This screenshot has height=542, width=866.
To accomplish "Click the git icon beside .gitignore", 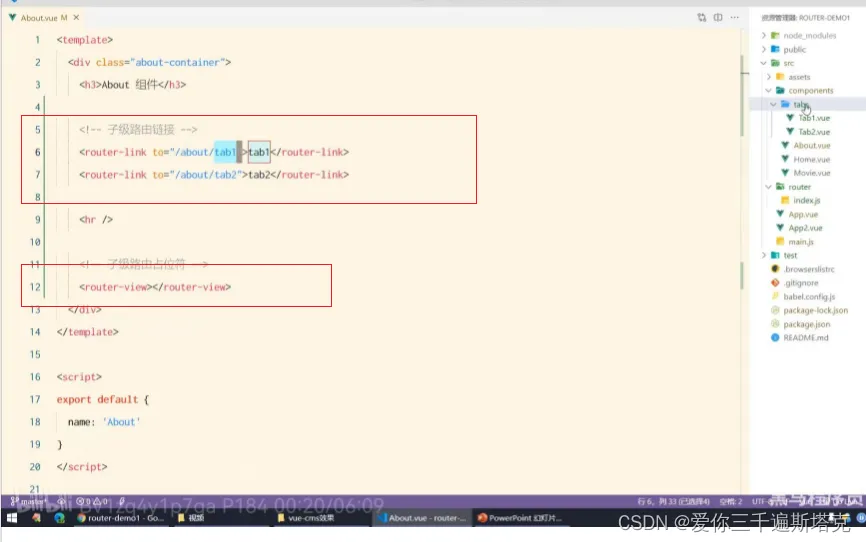I will pyautogui.click(x=775, y=283).
